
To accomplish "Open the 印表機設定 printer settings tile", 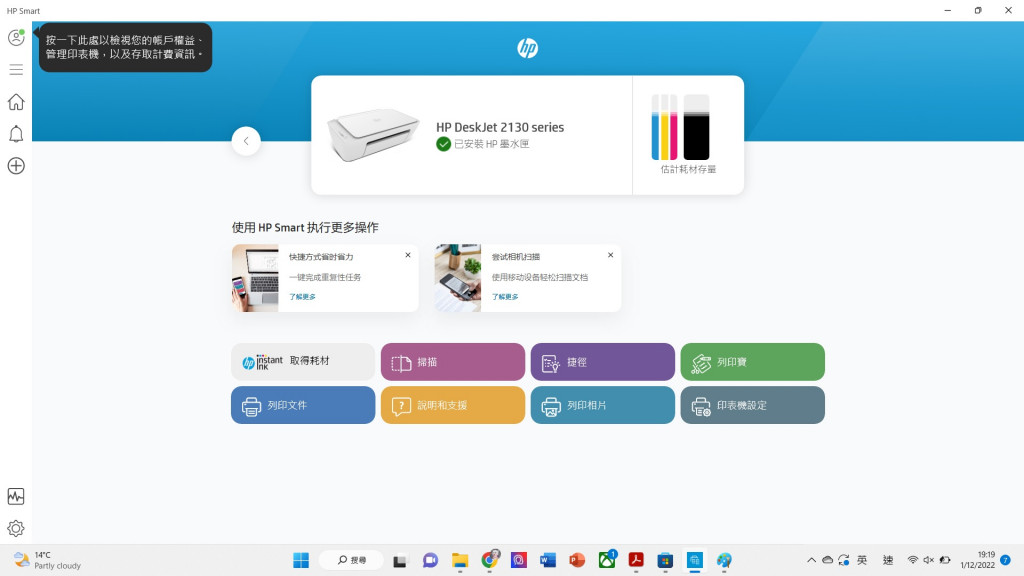I will pyautogui.click(x=752, y=405).
